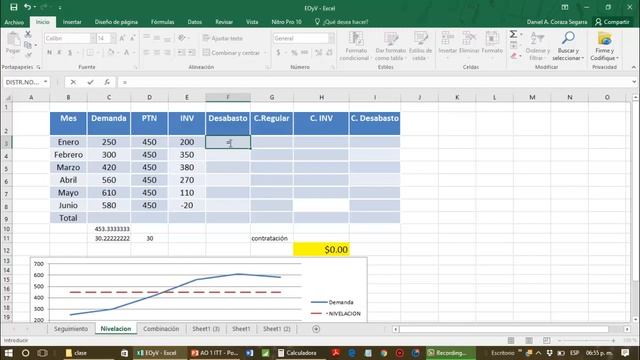Expand the Autosuma dropdown arrow
Image resolution: width=640 pixels, height=360 pixels.
[x=521, y=34]
